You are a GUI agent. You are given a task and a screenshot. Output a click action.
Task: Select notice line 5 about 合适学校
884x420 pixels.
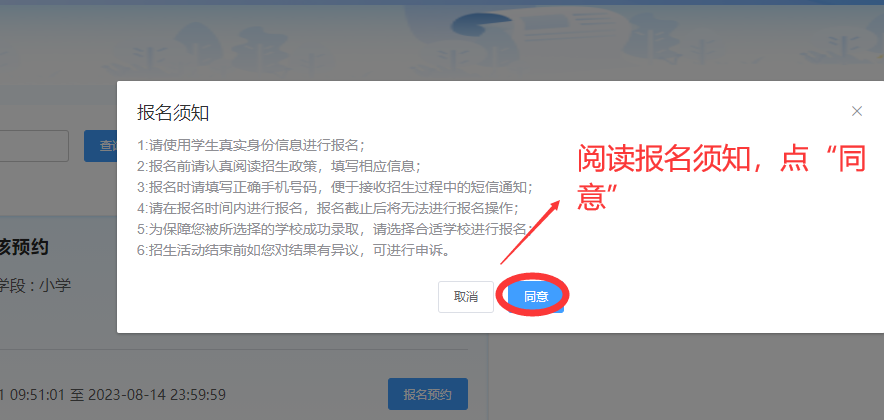click(x=335, y=229)
